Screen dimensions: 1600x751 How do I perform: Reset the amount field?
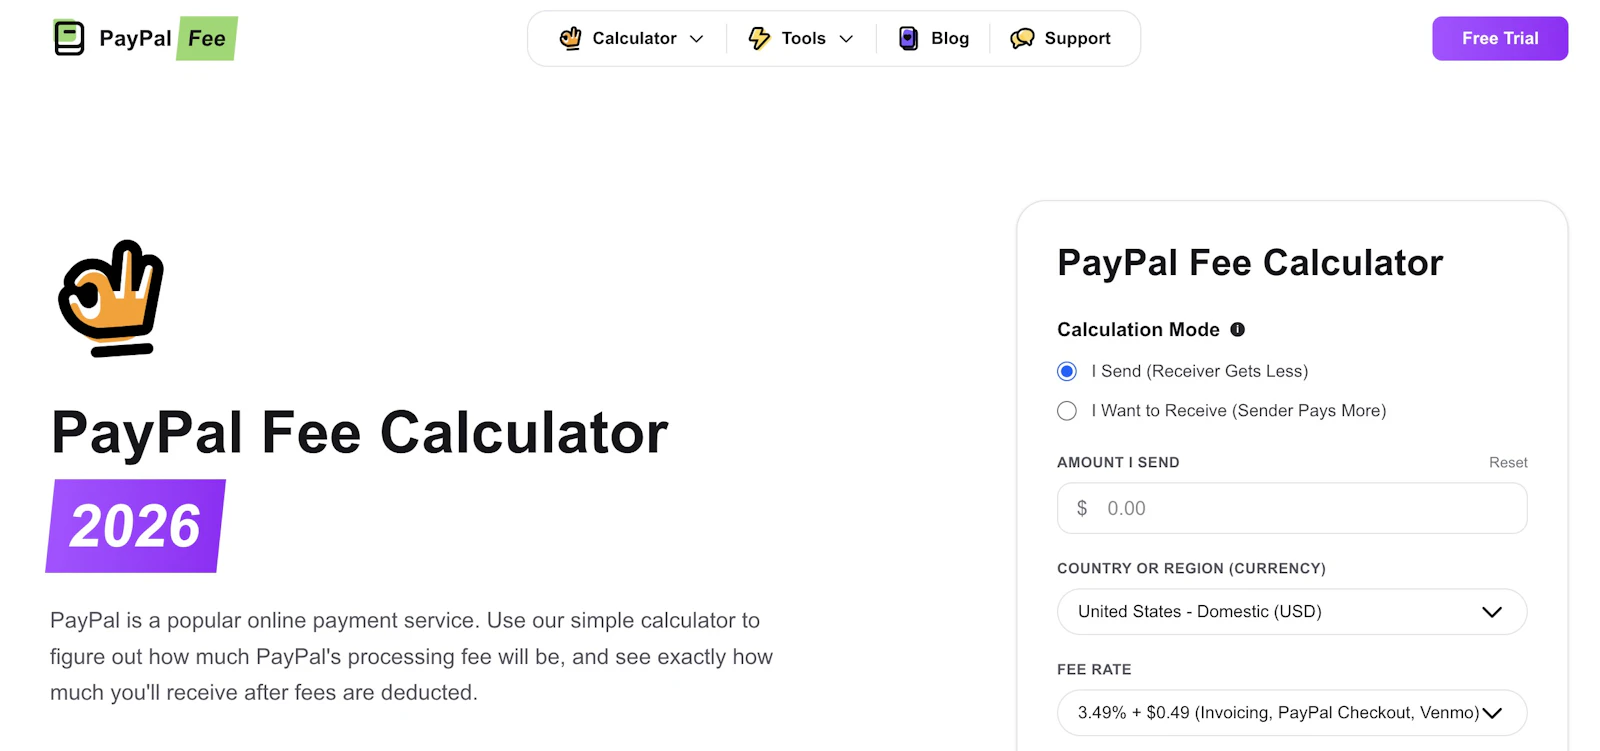click(x=1507, y=462)
